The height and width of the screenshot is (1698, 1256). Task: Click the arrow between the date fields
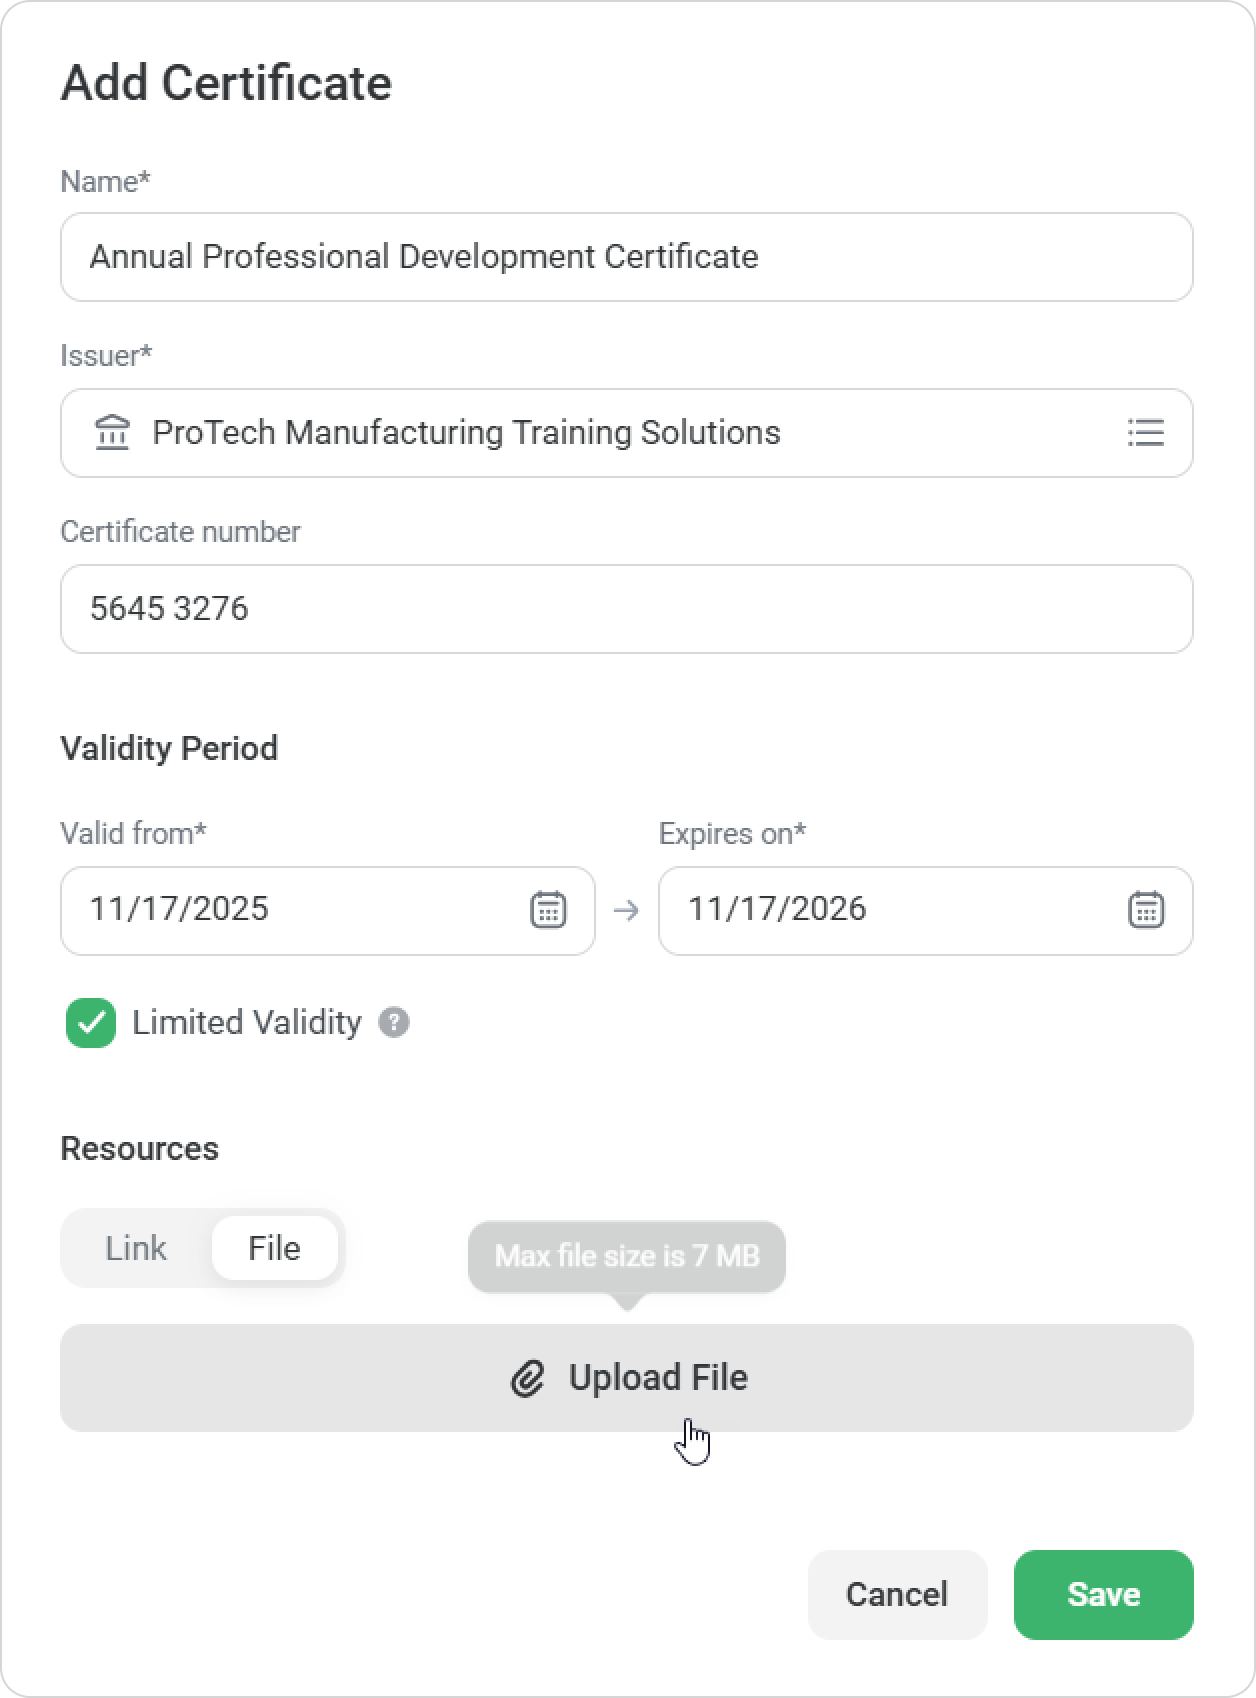626,910
